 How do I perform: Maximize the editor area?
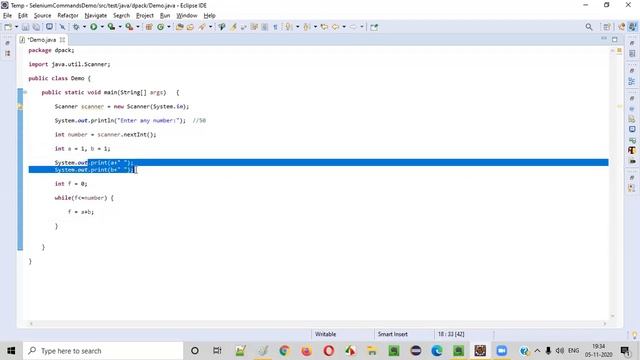click(615, 39)
